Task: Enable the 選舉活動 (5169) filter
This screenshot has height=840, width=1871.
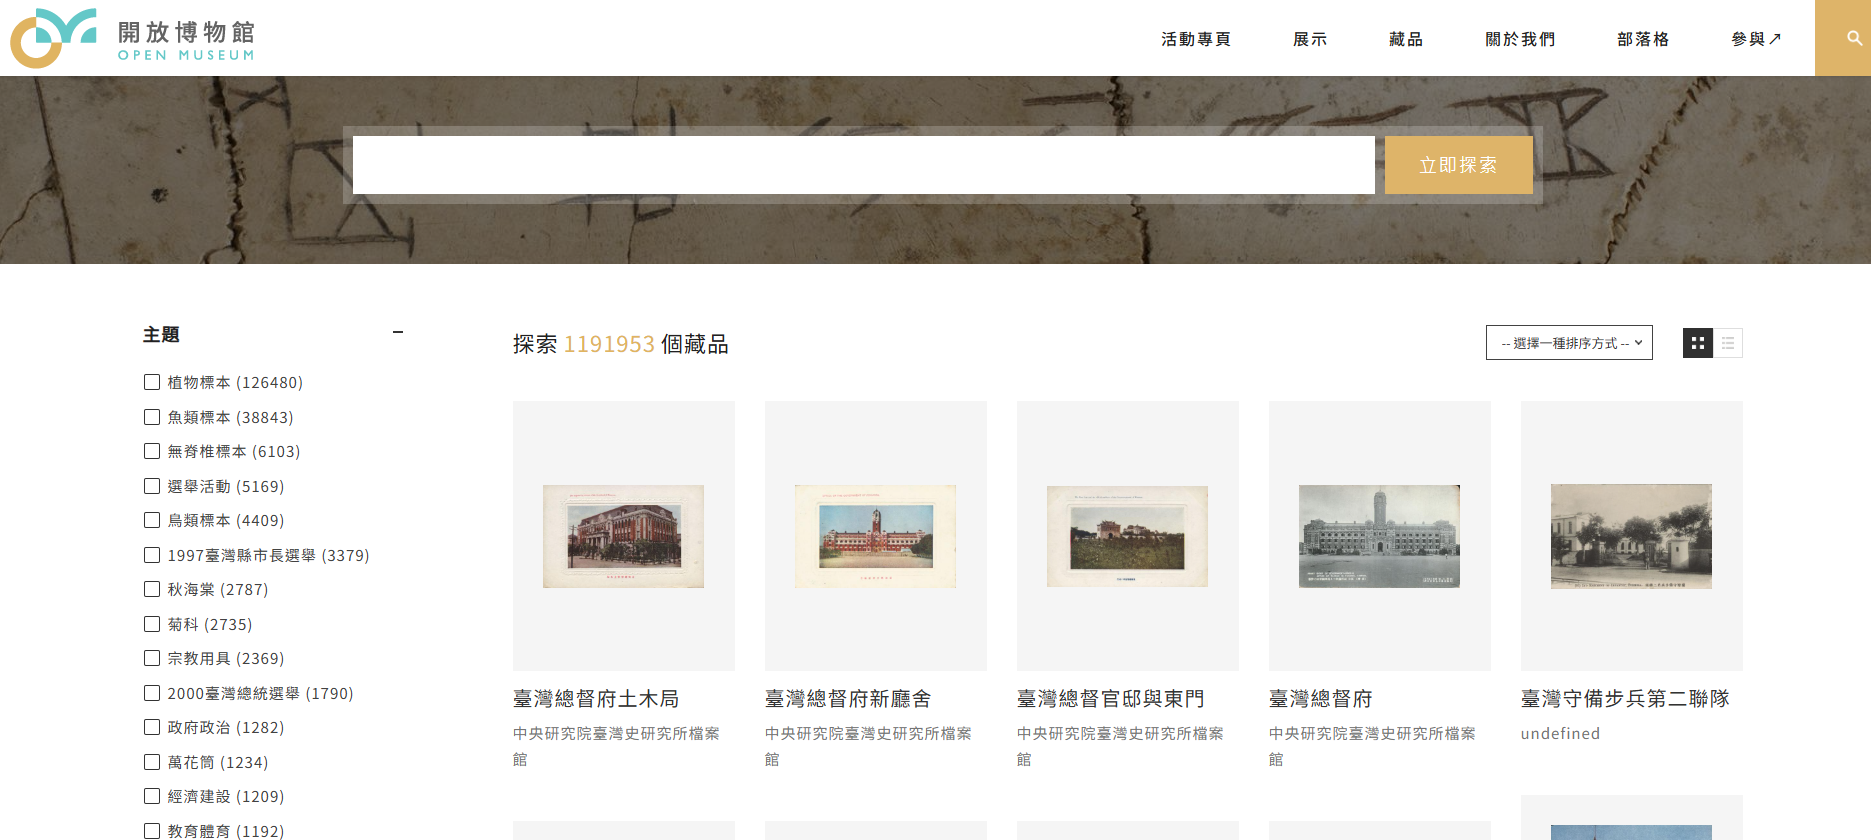Action: 152,486
